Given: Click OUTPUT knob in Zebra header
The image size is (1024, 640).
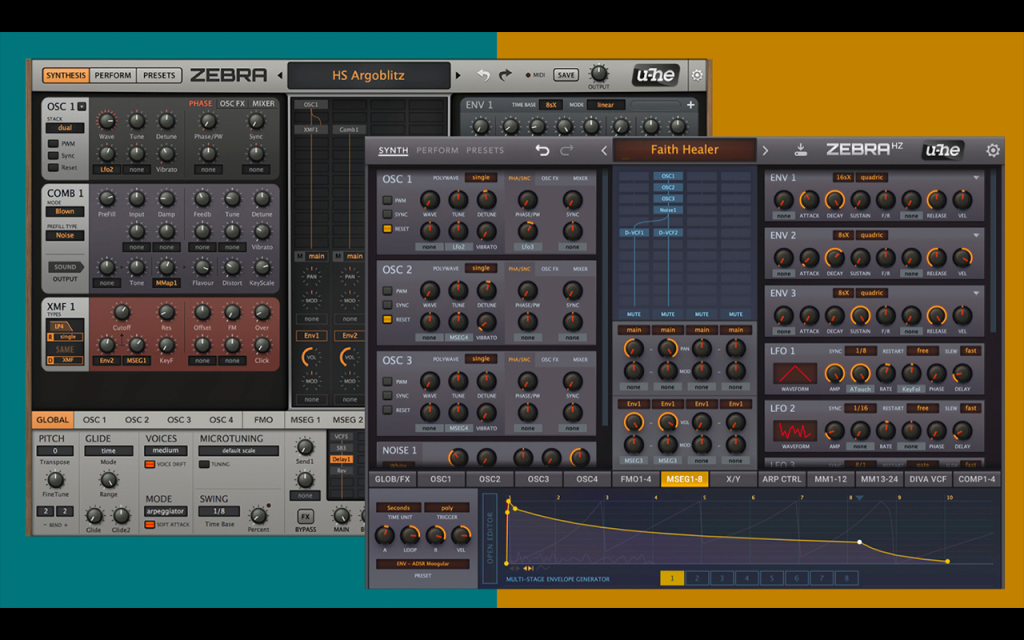Looking at the screenshot, I should coord(598,73).
